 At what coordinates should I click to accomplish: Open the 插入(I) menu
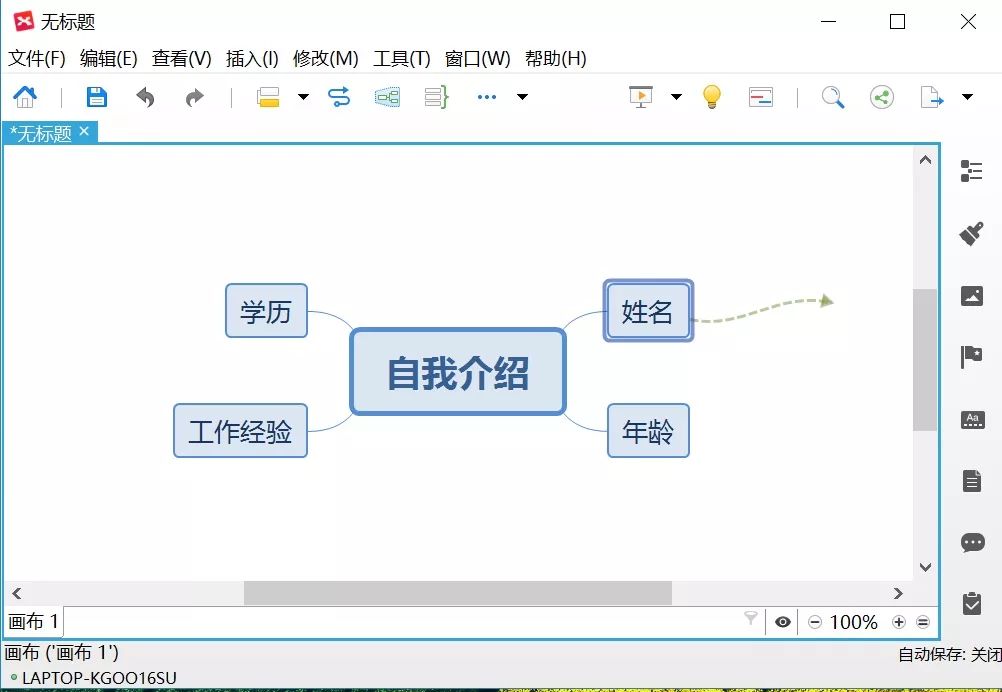pyautogui.click(x=252, y=59)
